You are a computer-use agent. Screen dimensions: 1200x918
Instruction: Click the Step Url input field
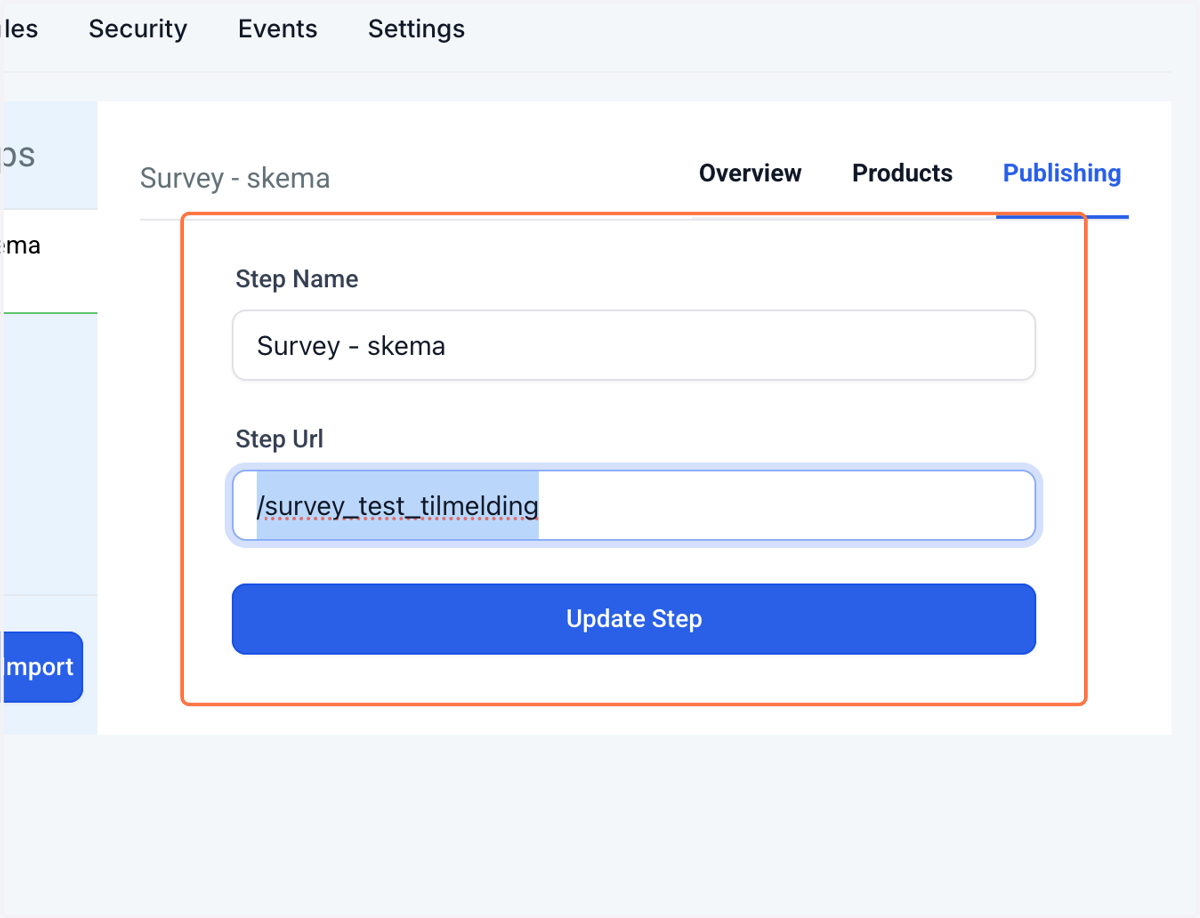coord(634,506)
